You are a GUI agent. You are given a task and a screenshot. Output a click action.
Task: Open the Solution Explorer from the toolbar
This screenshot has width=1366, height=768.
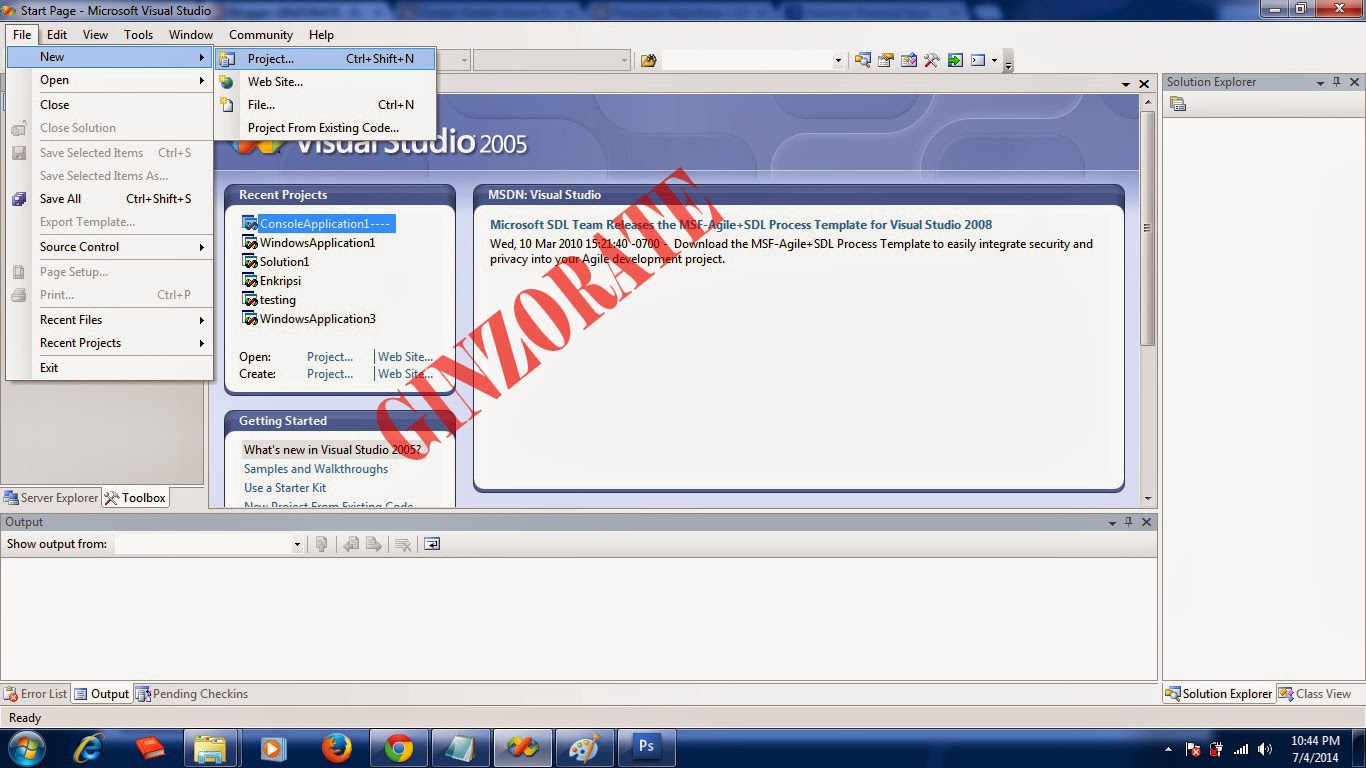[862, 60]
